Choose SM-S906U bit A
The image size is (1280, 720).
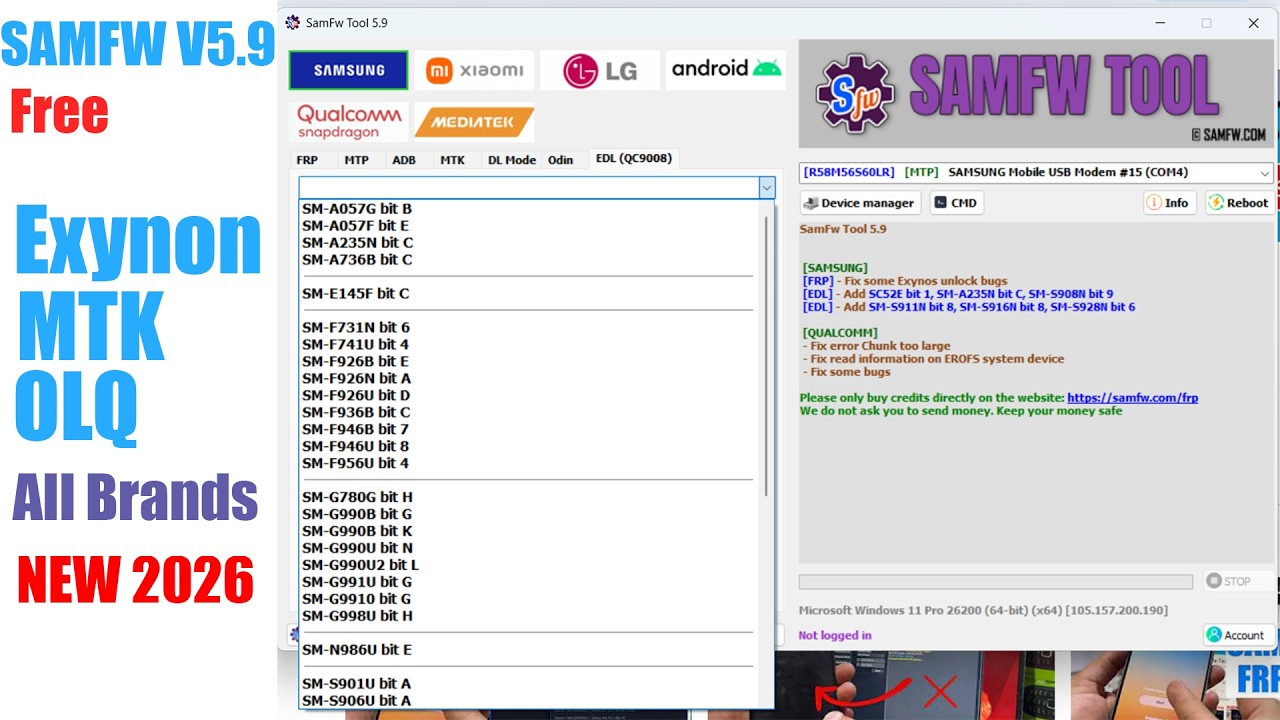tap(356, 702)
